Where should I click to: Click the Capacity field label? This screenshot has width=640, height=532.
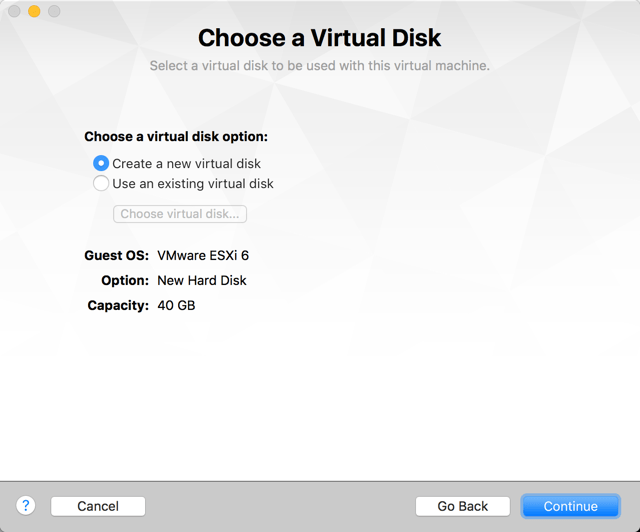pos(118,305)
